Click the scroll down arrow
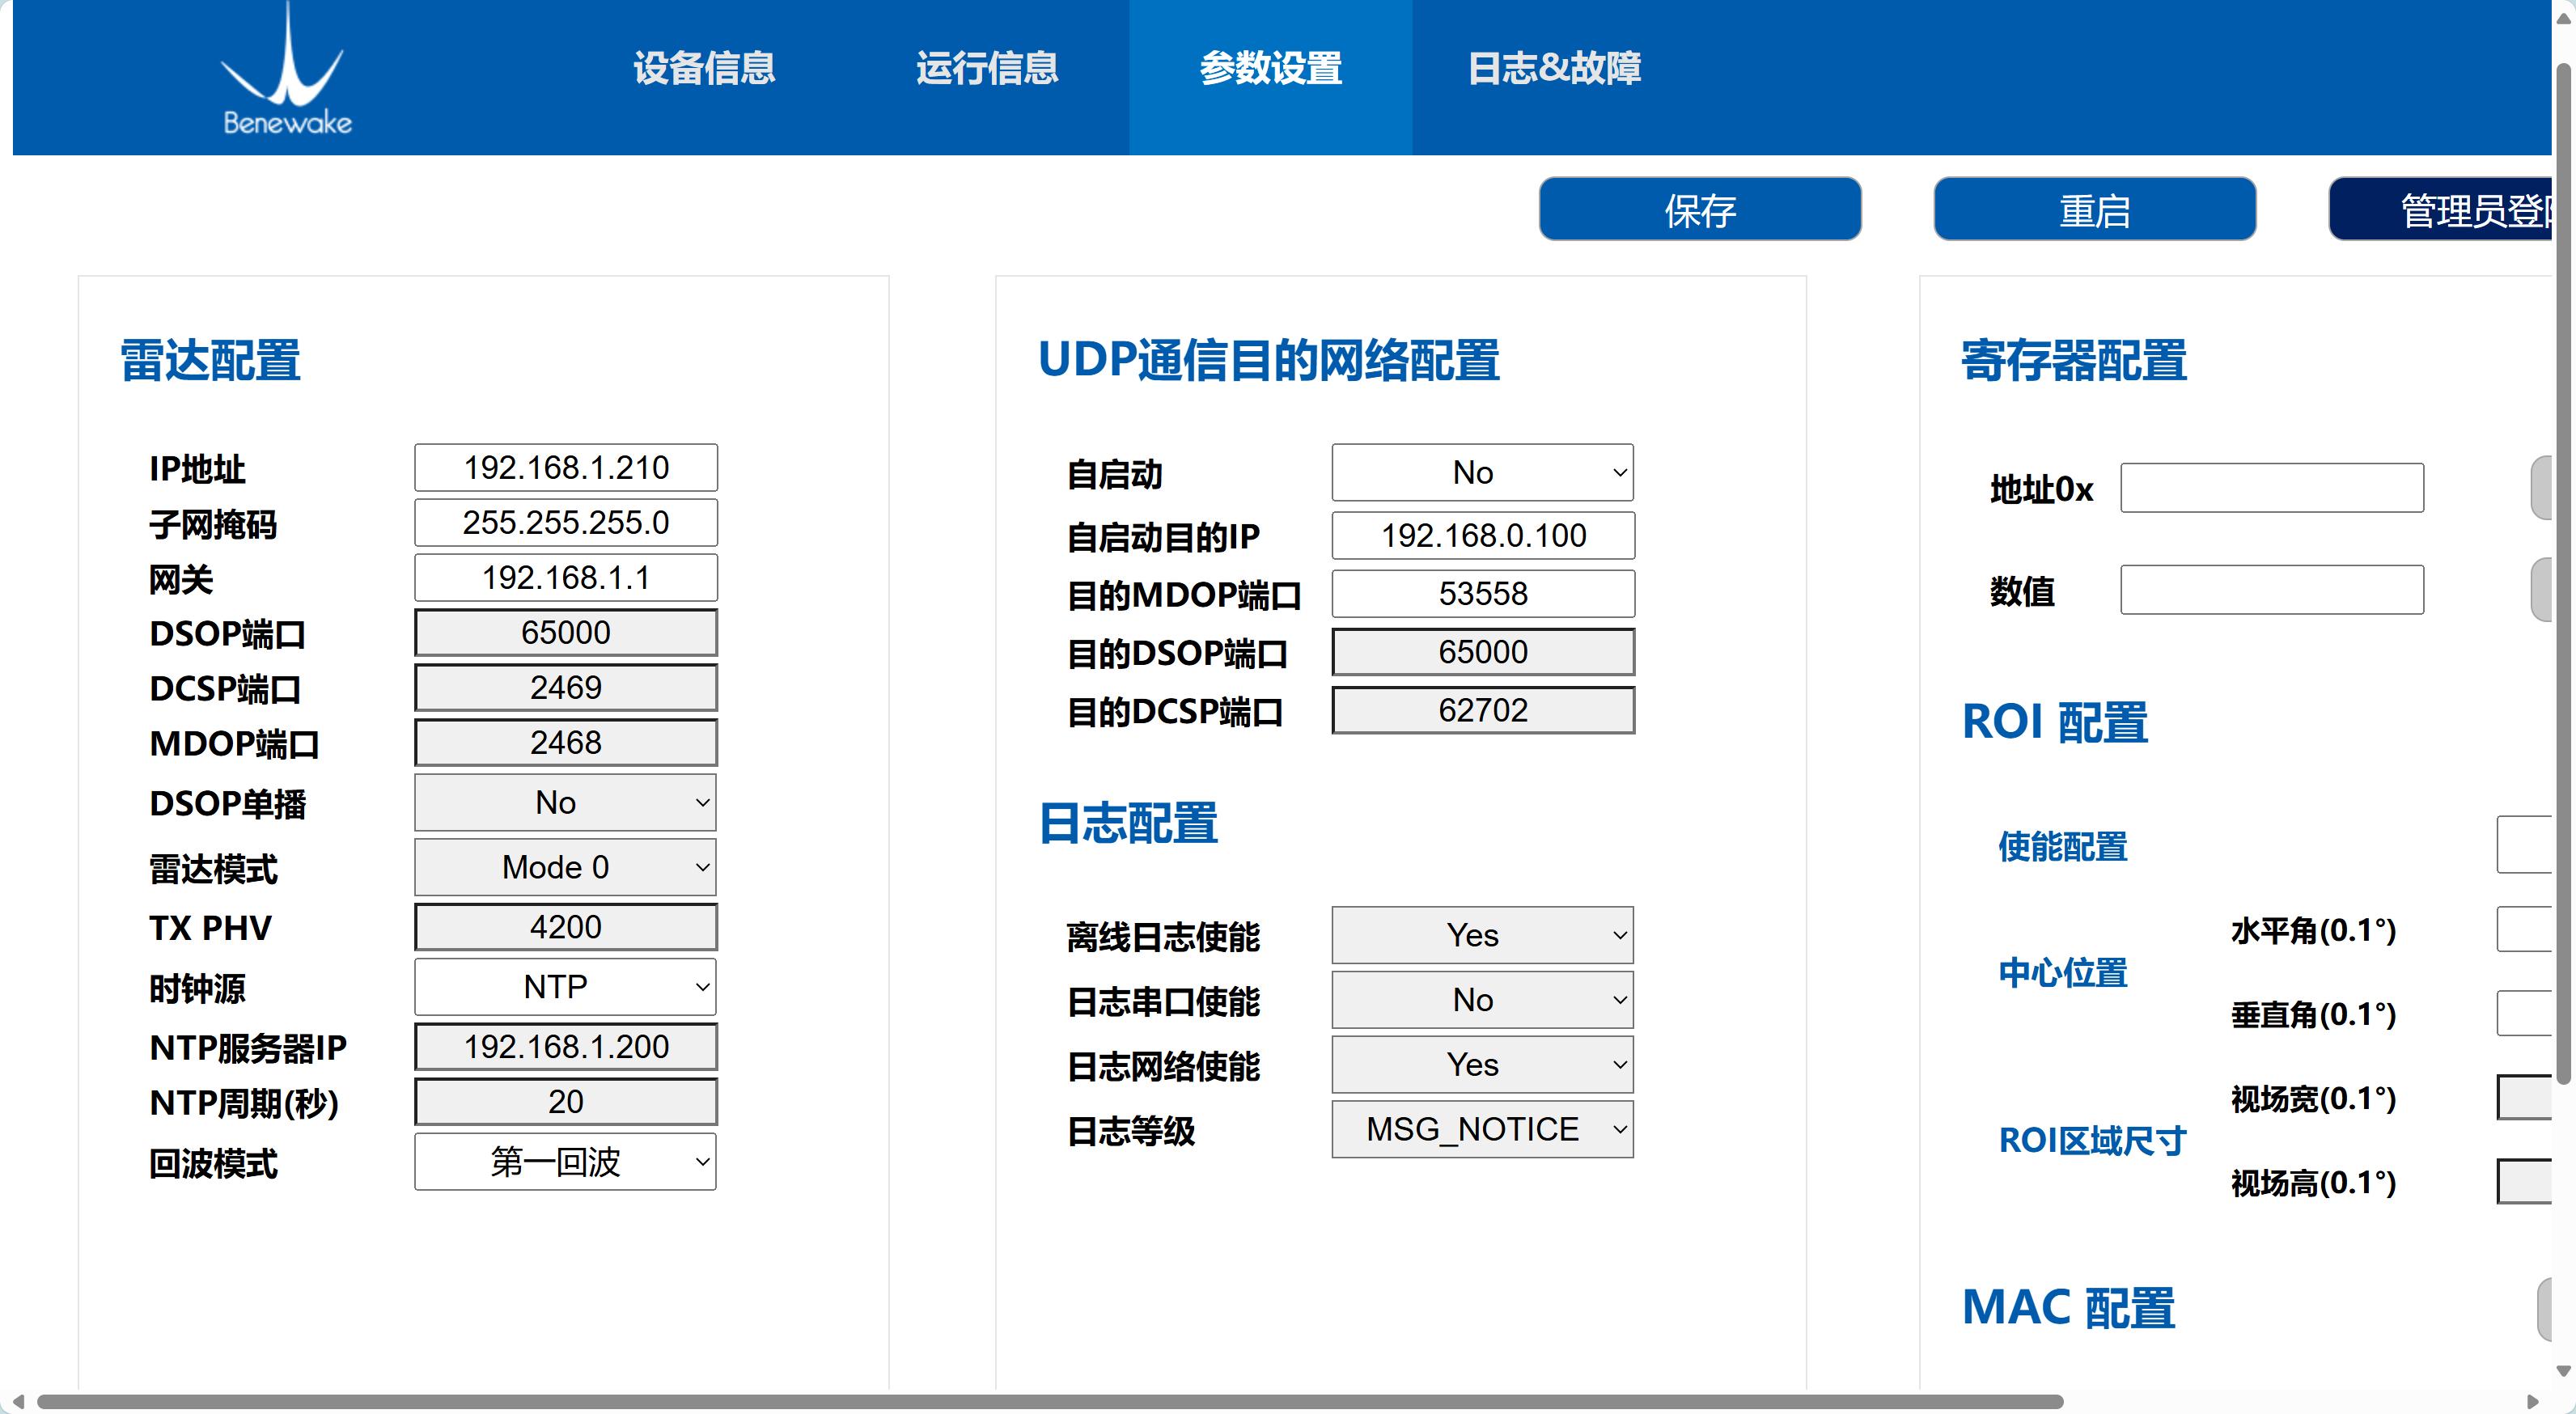The image size is (2576, 1414). point(2564,1371)
